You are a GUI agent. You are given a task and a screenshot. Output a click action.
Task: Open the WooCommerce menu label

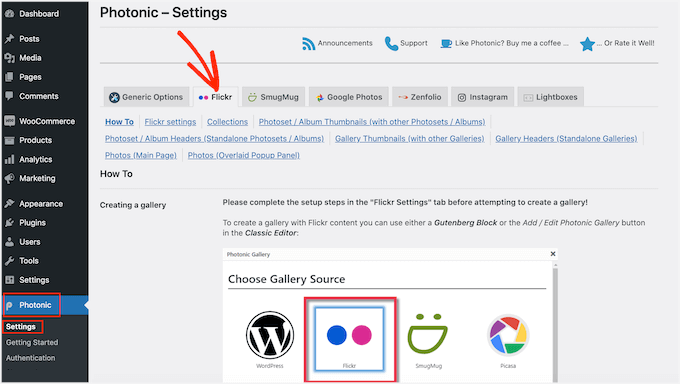[x=47, y=121]
